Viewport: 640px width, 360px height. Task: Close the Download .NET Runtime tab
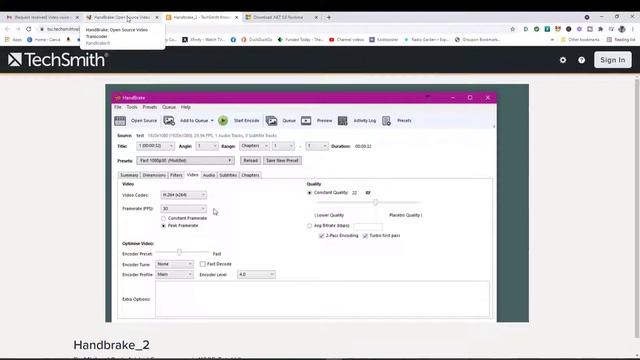tap(316, 18)
